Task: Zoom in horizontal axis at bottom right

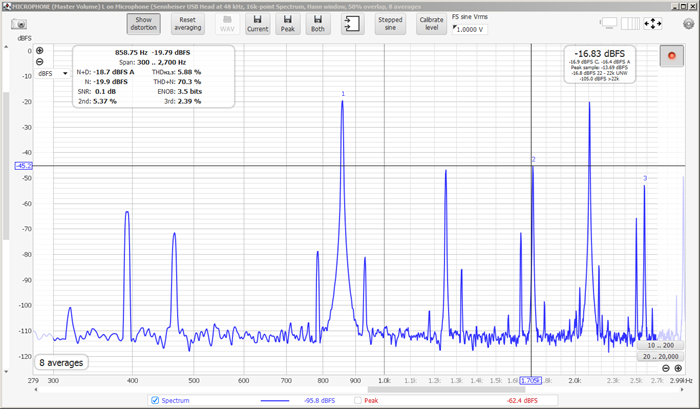Action: click(x=678, y=368)
